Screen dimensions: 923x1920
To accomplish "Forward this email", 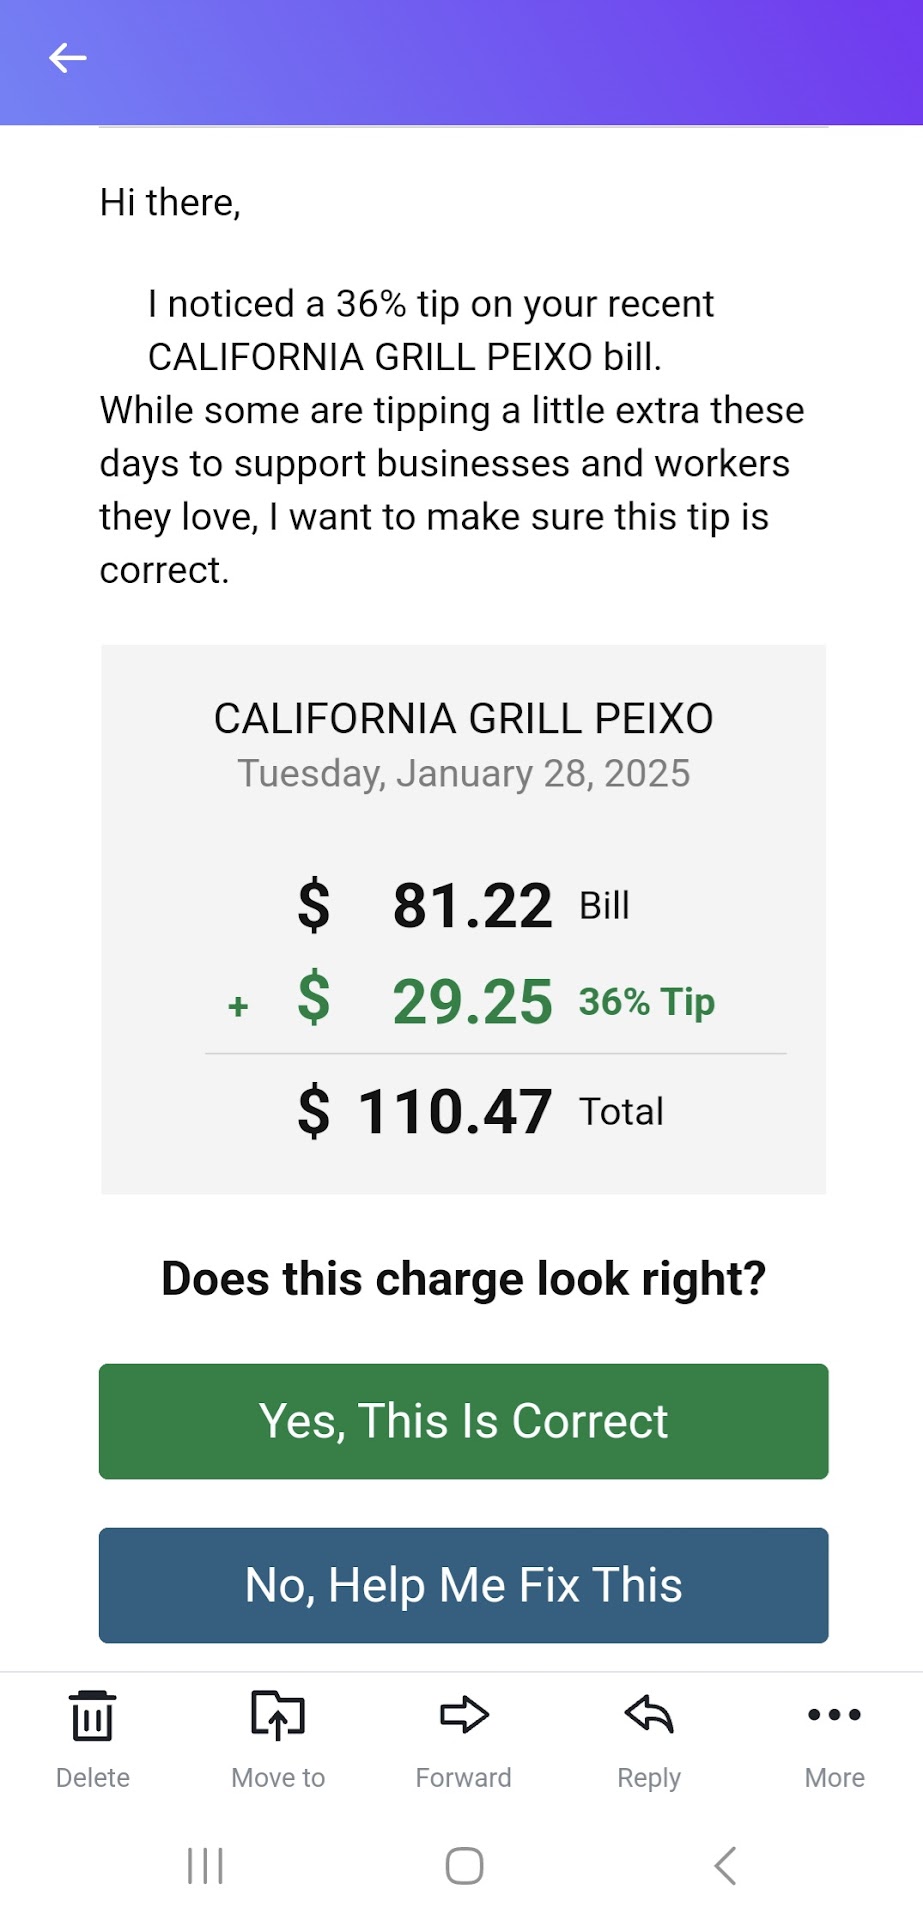I will [464, 1716].
